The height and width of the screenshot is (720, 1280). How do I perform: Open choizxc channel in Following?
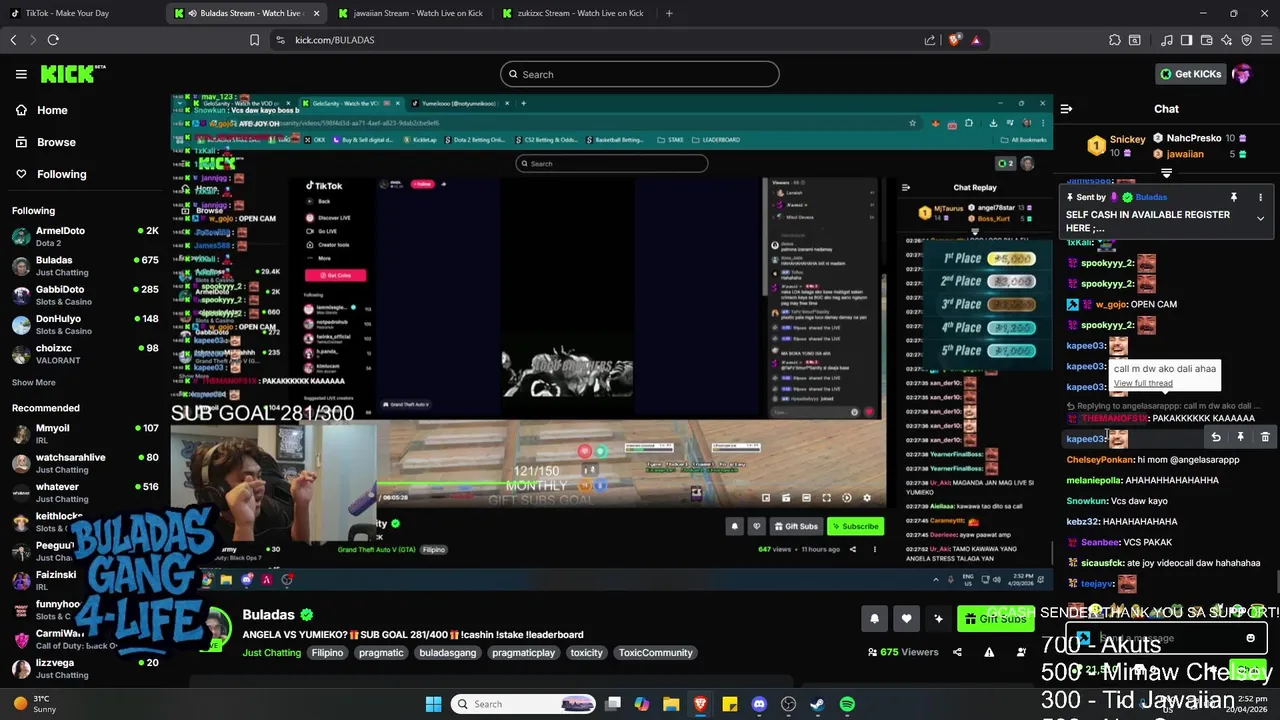coord(85,353)
